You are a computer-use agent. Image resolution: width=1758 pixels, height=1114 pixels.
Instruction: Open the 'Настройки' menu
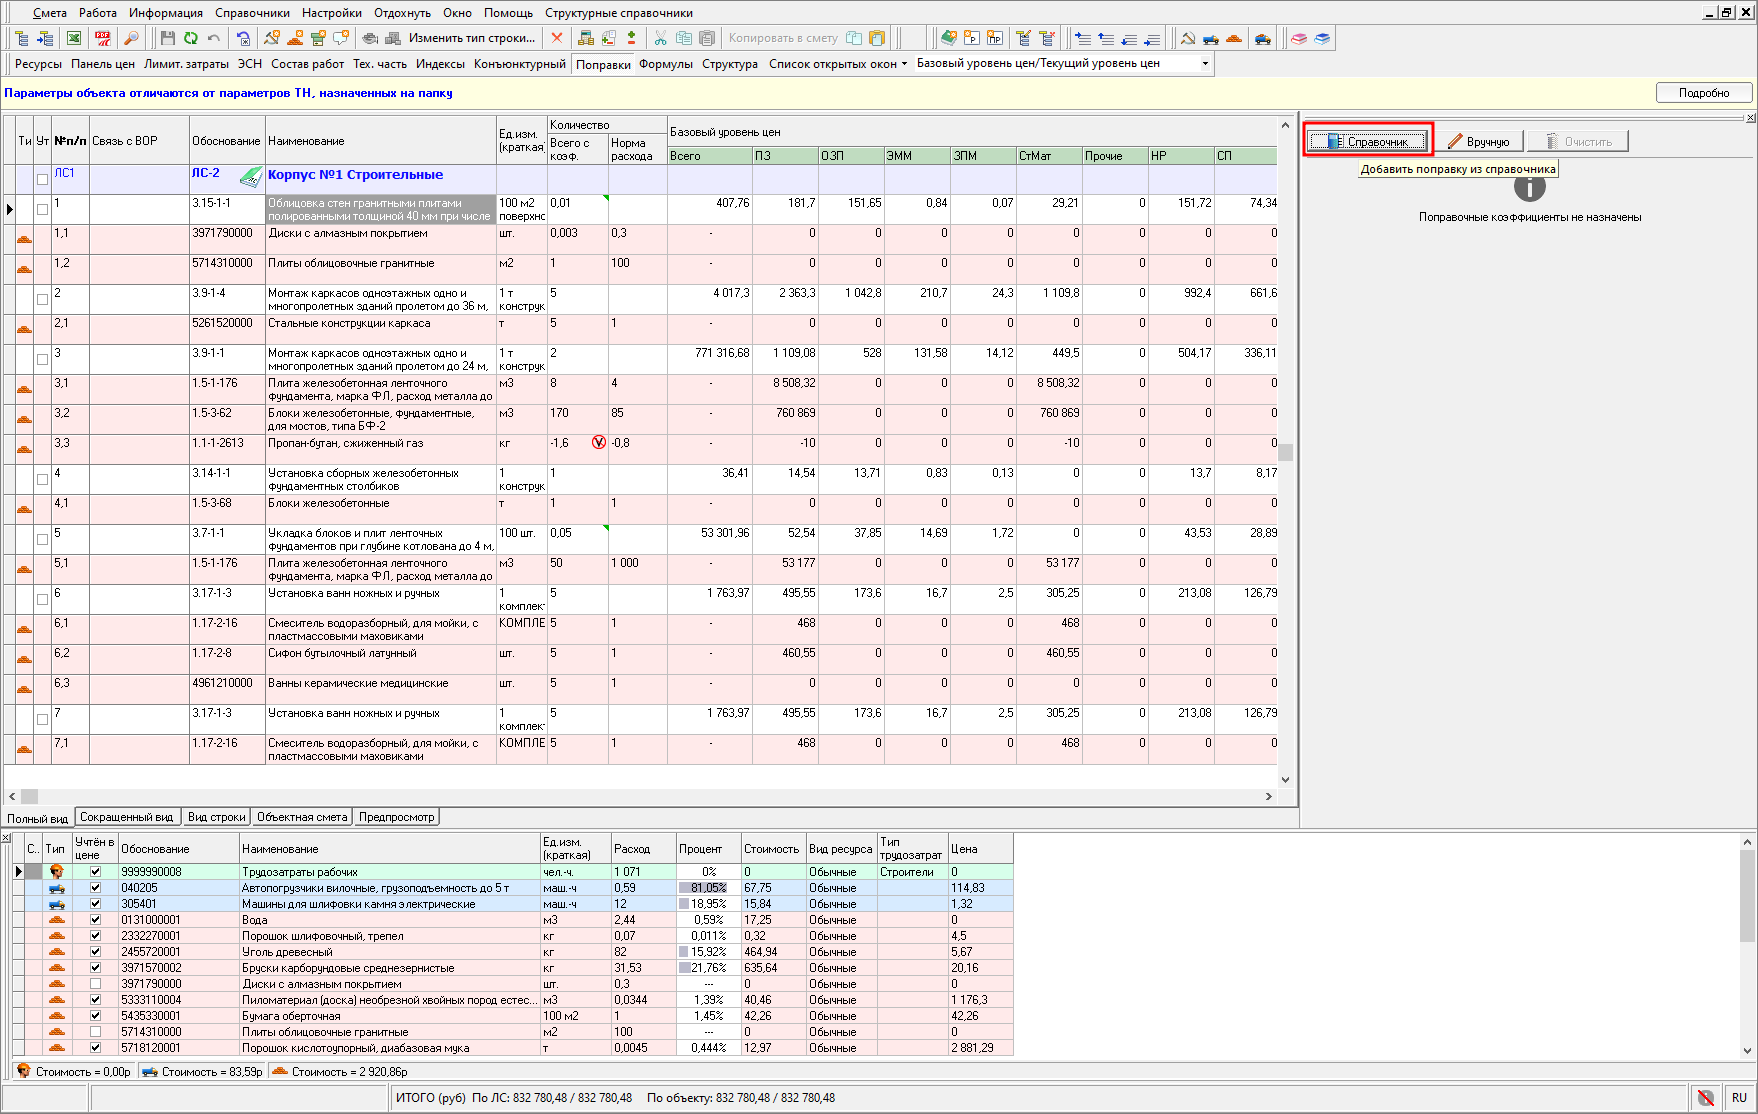tap(332, 13)
